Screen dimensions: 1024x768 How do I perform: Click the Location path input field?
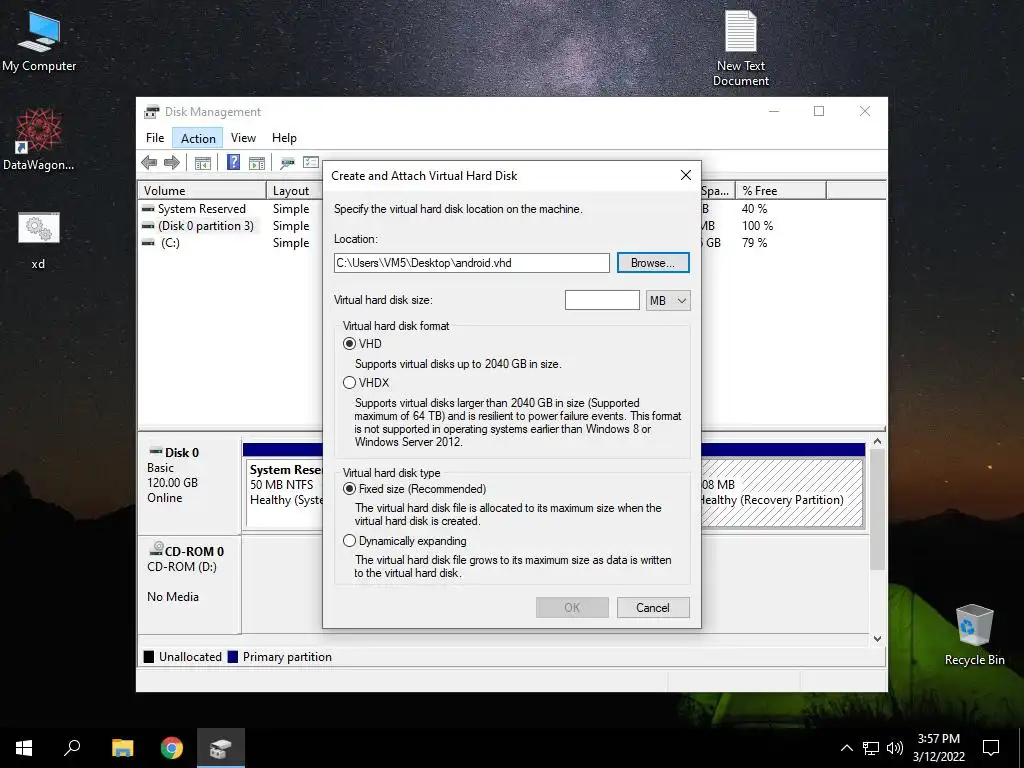(472, 263)
